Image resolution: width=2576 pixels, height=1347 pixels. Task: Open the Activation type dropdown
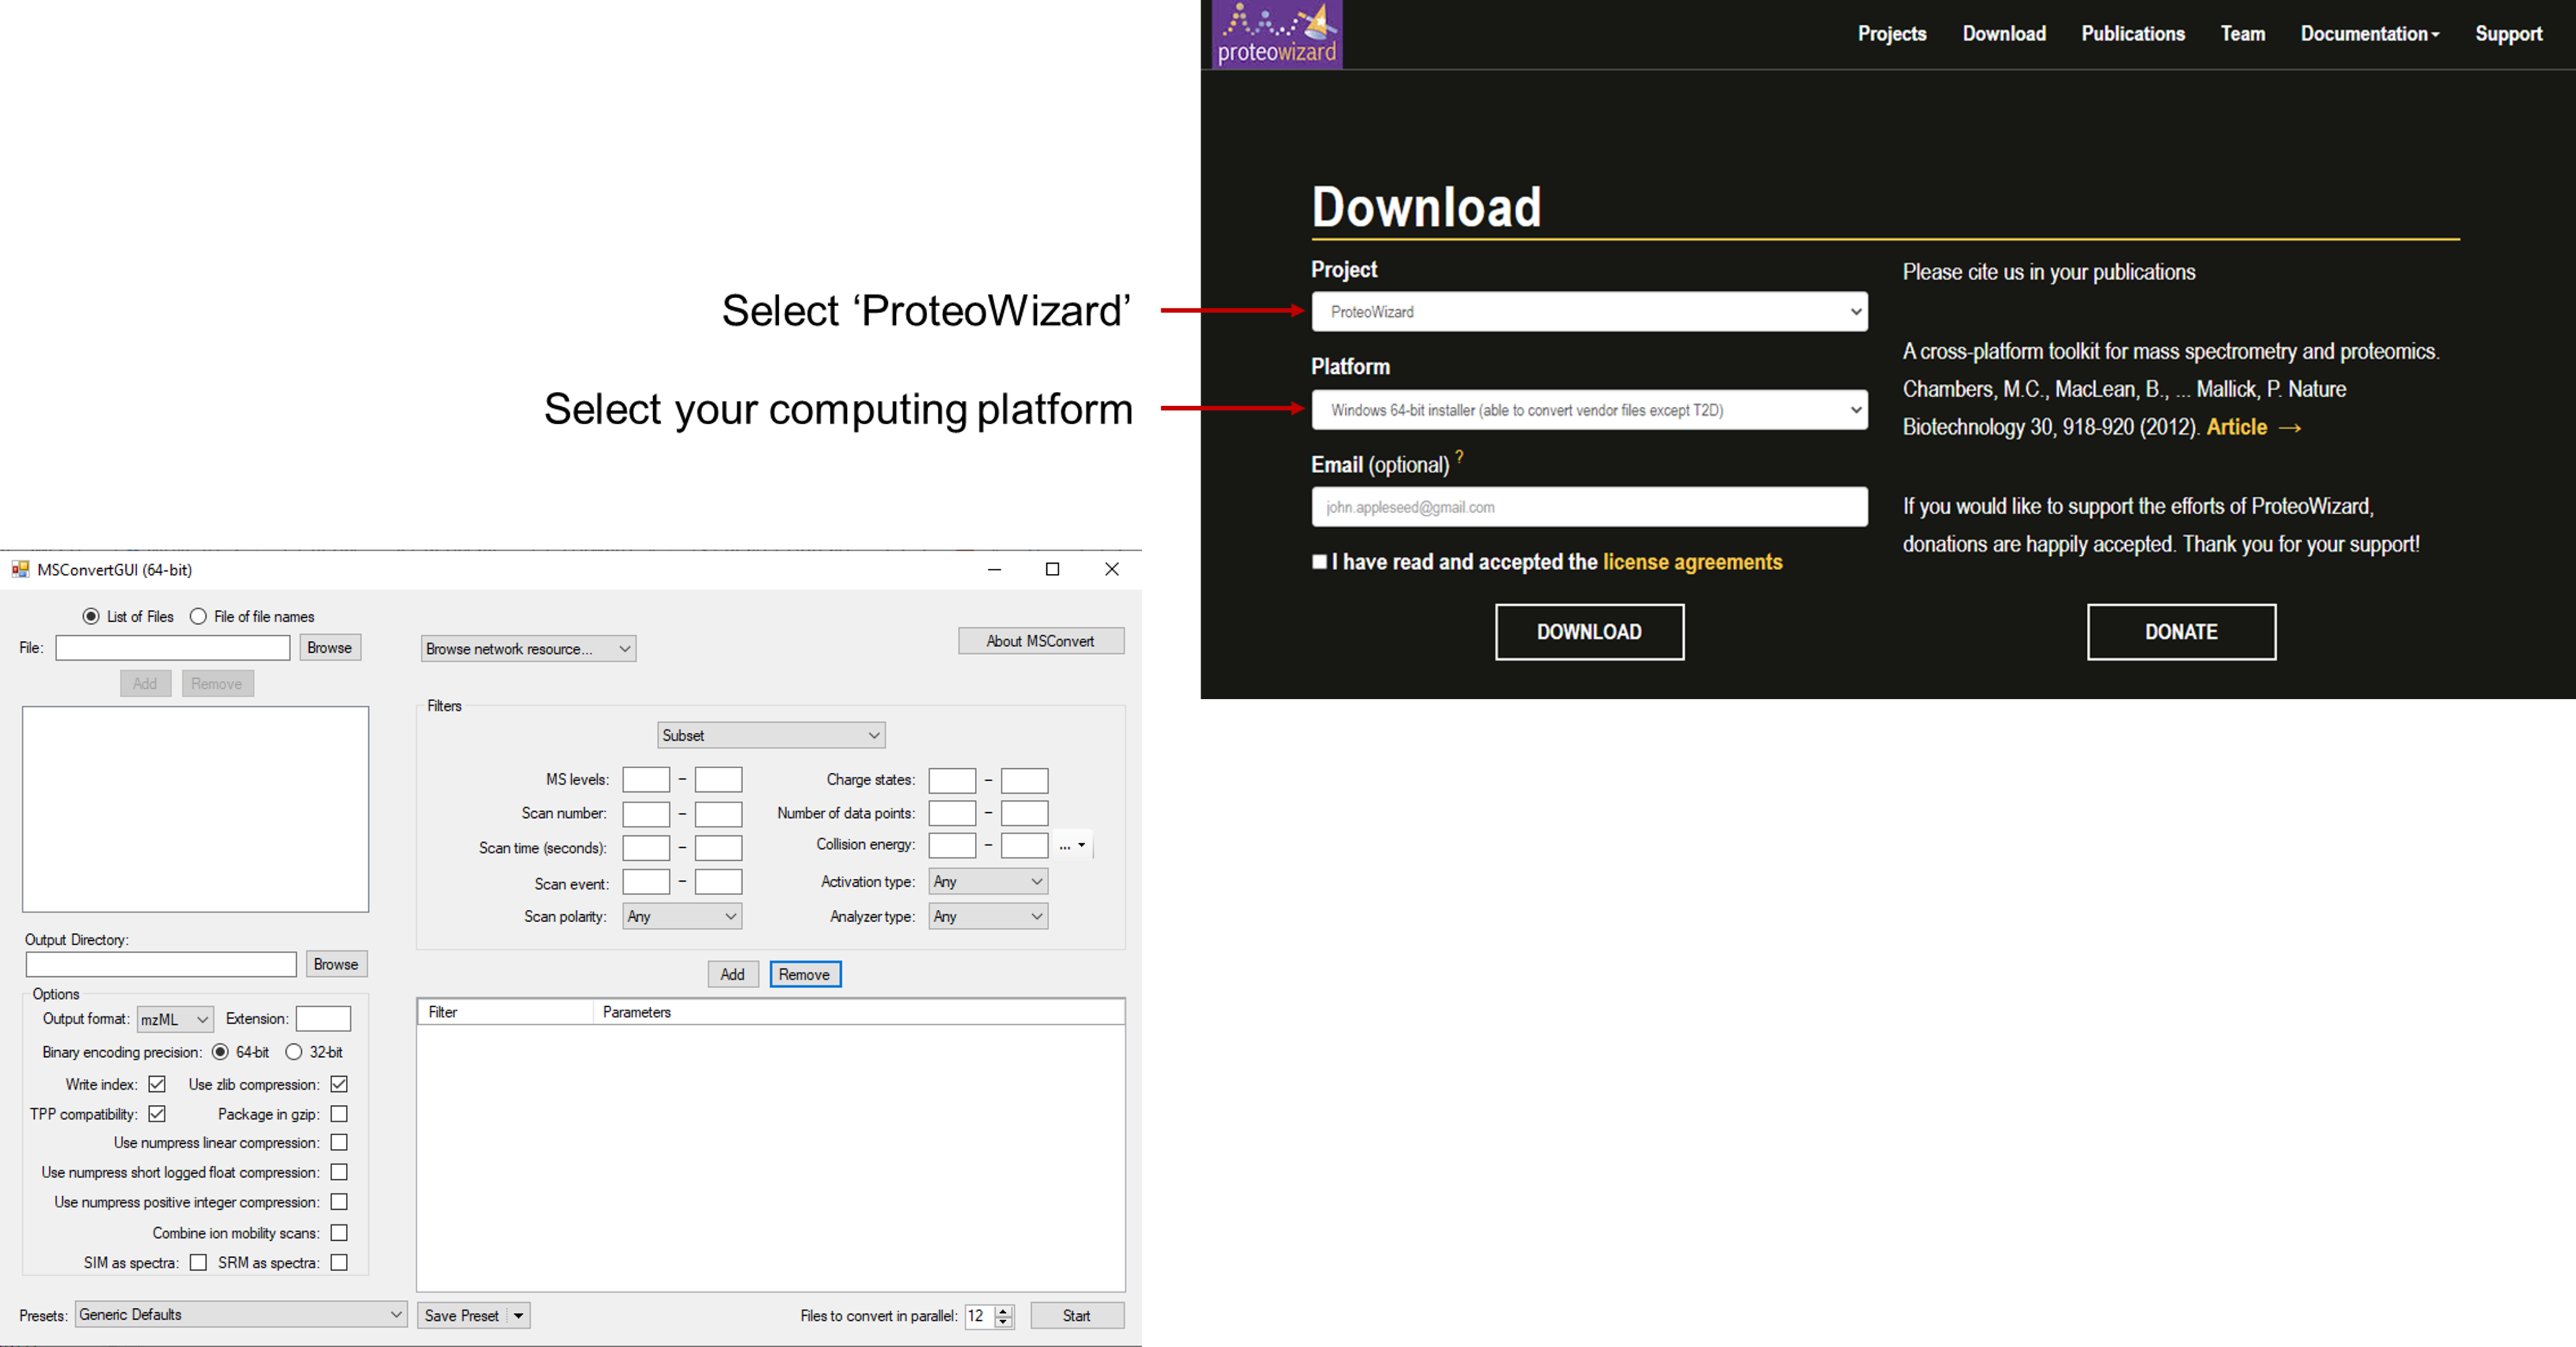[988, 881]
